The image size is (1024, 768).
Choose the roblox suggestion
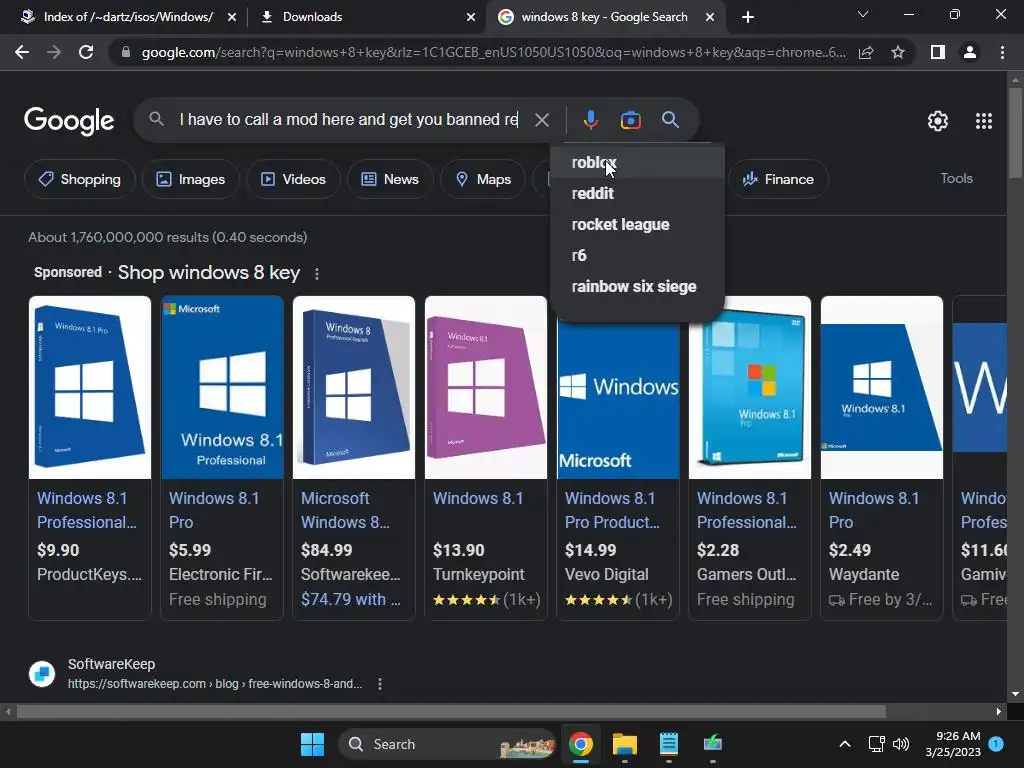(x=637, y=163)
